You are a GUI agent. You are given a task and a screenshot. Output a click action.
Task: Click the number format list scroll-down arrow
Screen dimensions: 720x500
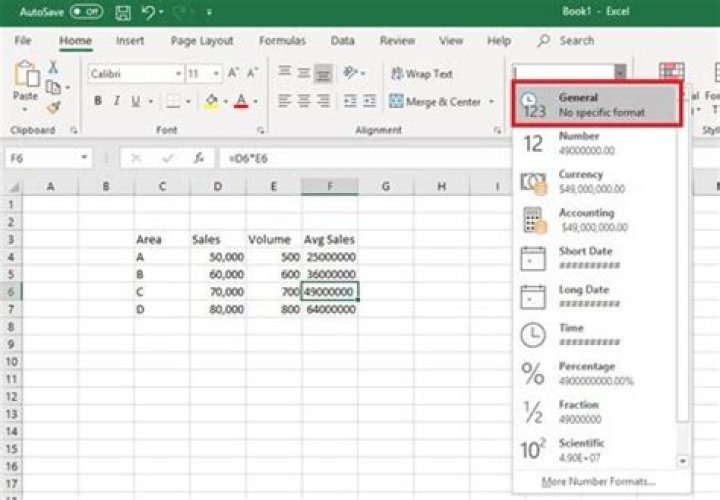point(683,461)
